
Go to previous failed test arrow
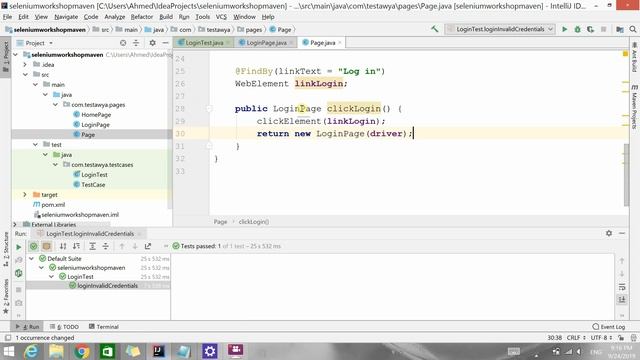(x=122, y=246)
